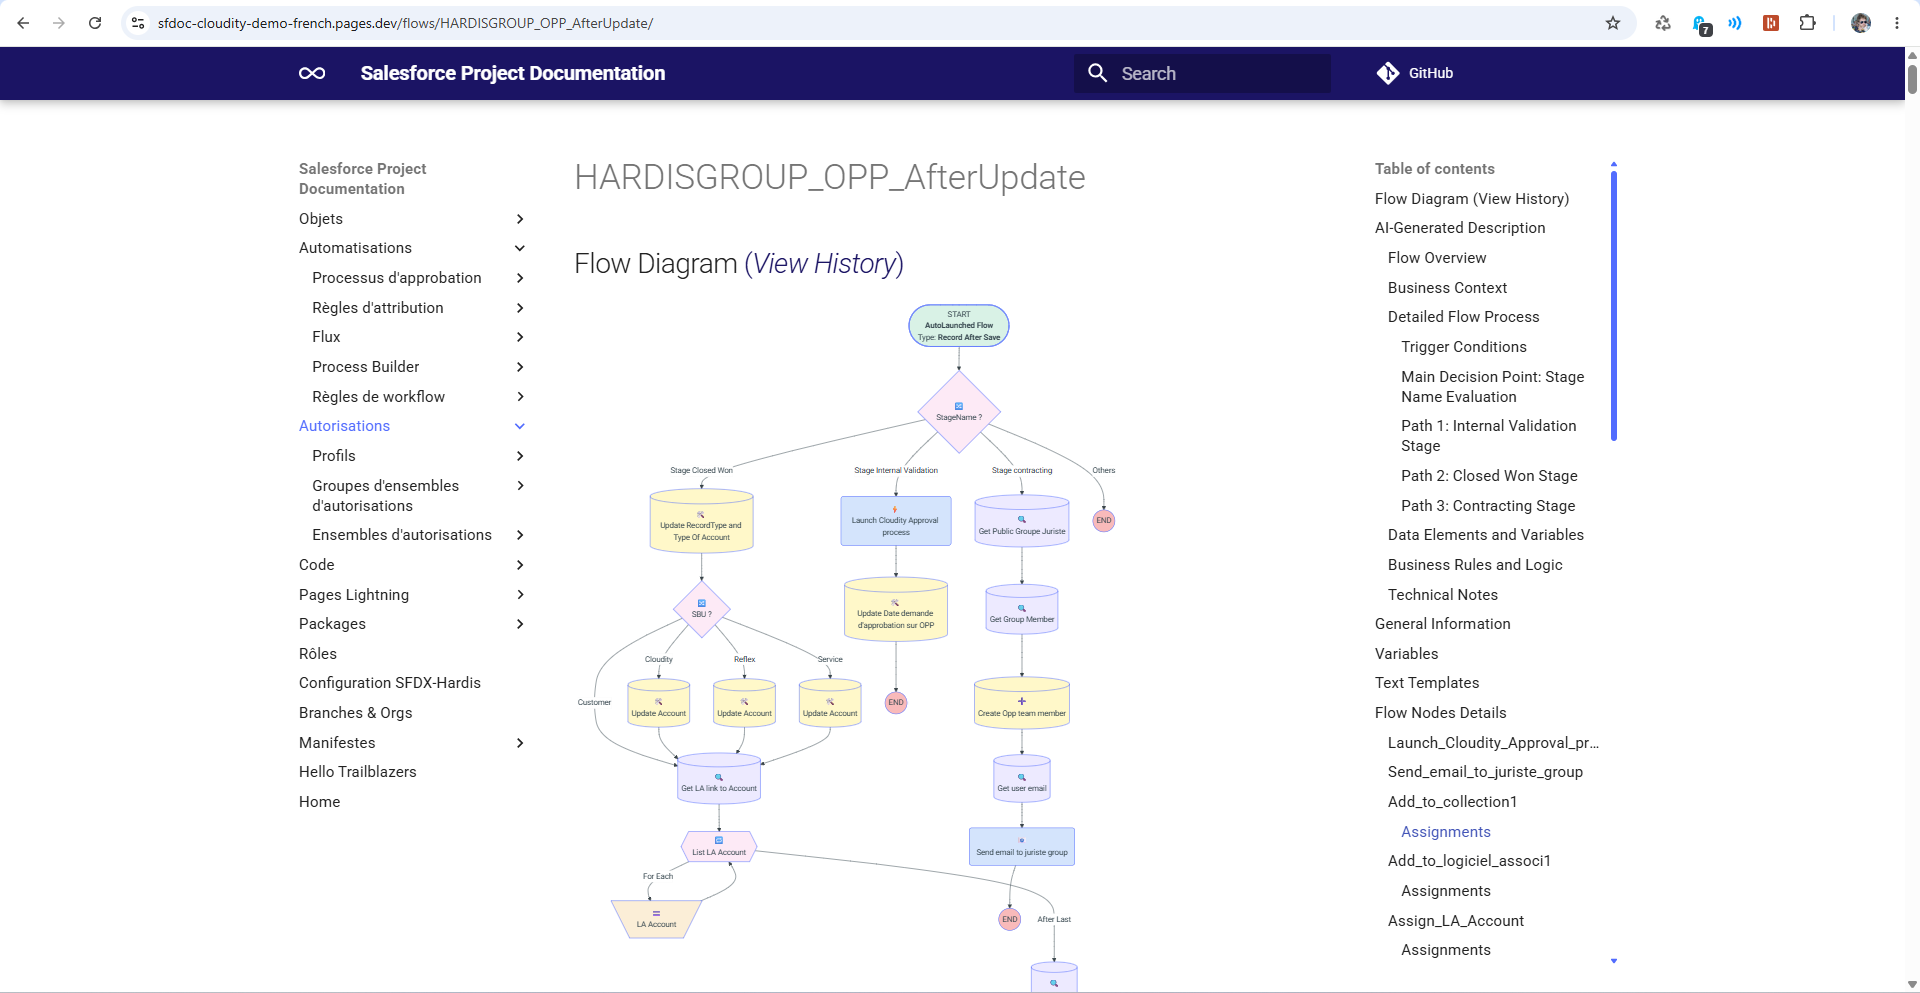
Task: Click the recycle-style extension icon
Action: point(1663,23)
